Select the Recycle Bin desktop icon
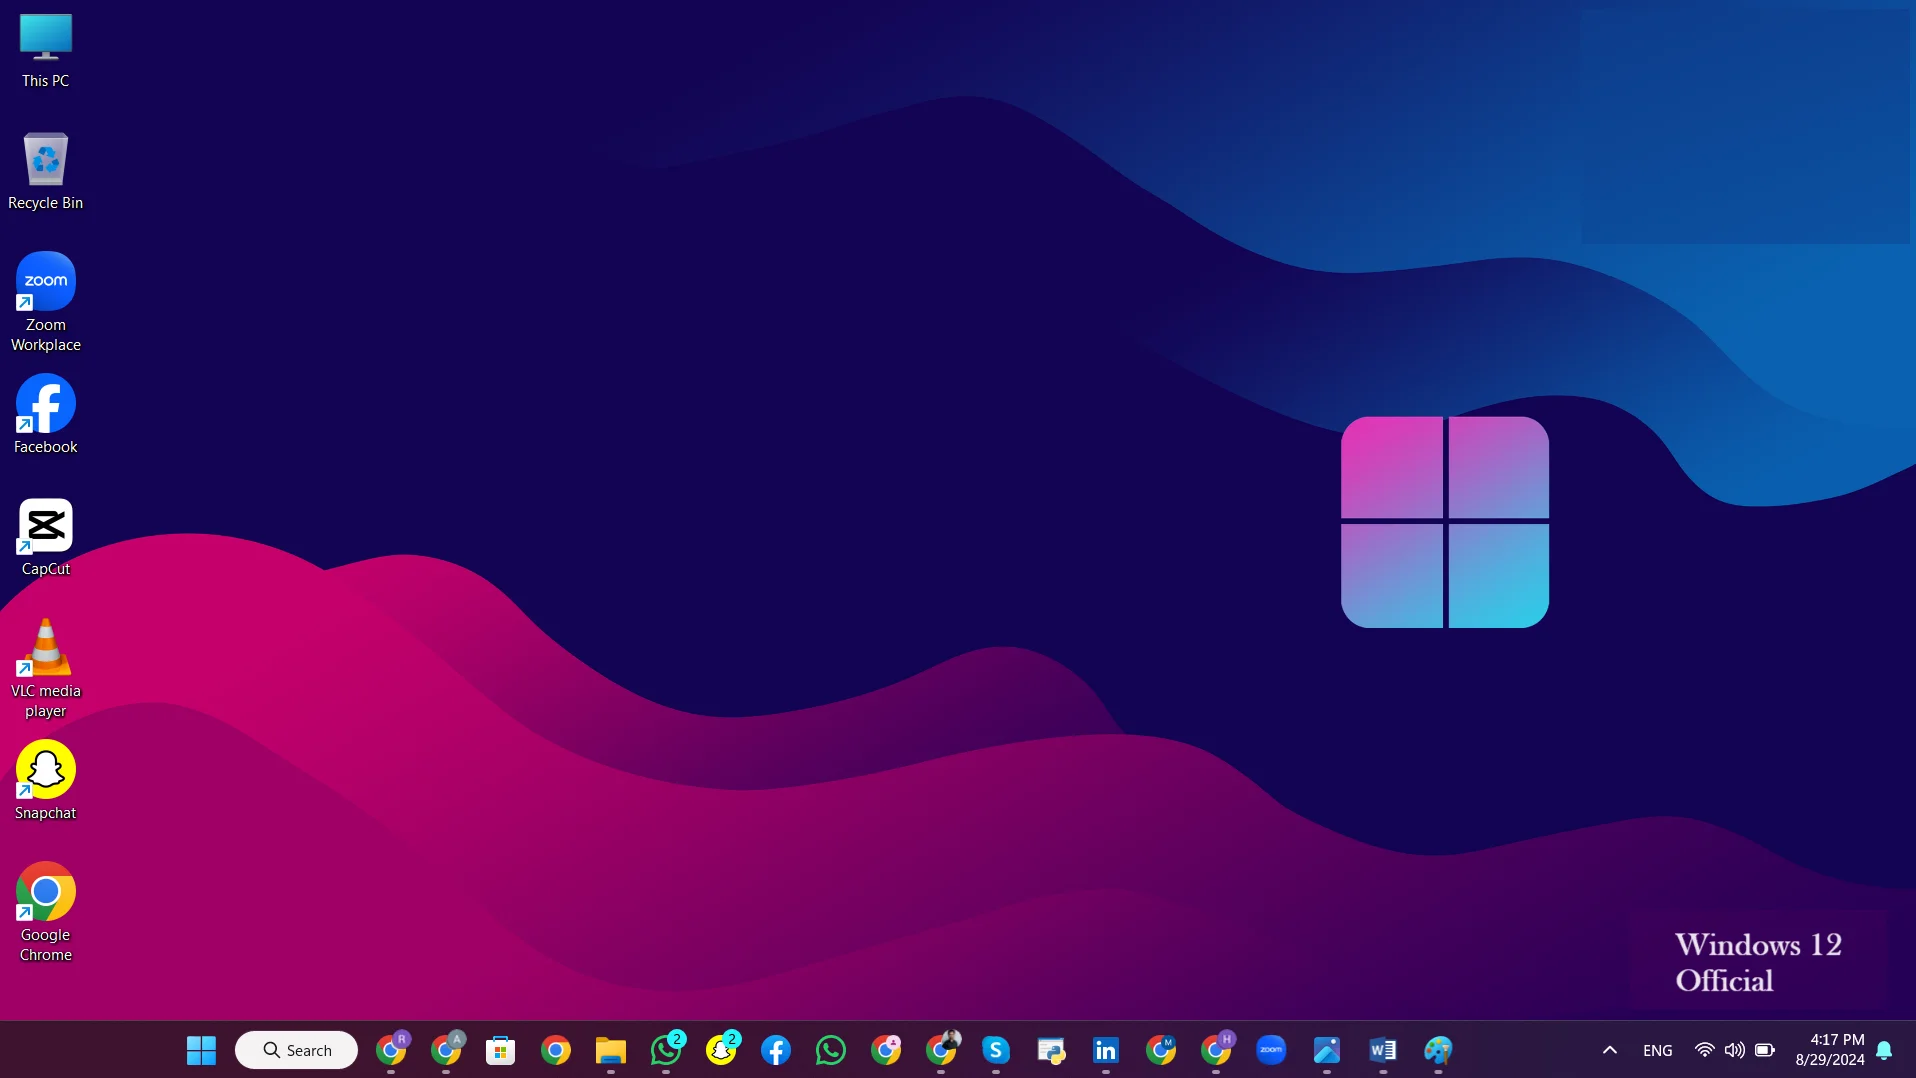The image size is (1916, 1078). pos(46,172)
